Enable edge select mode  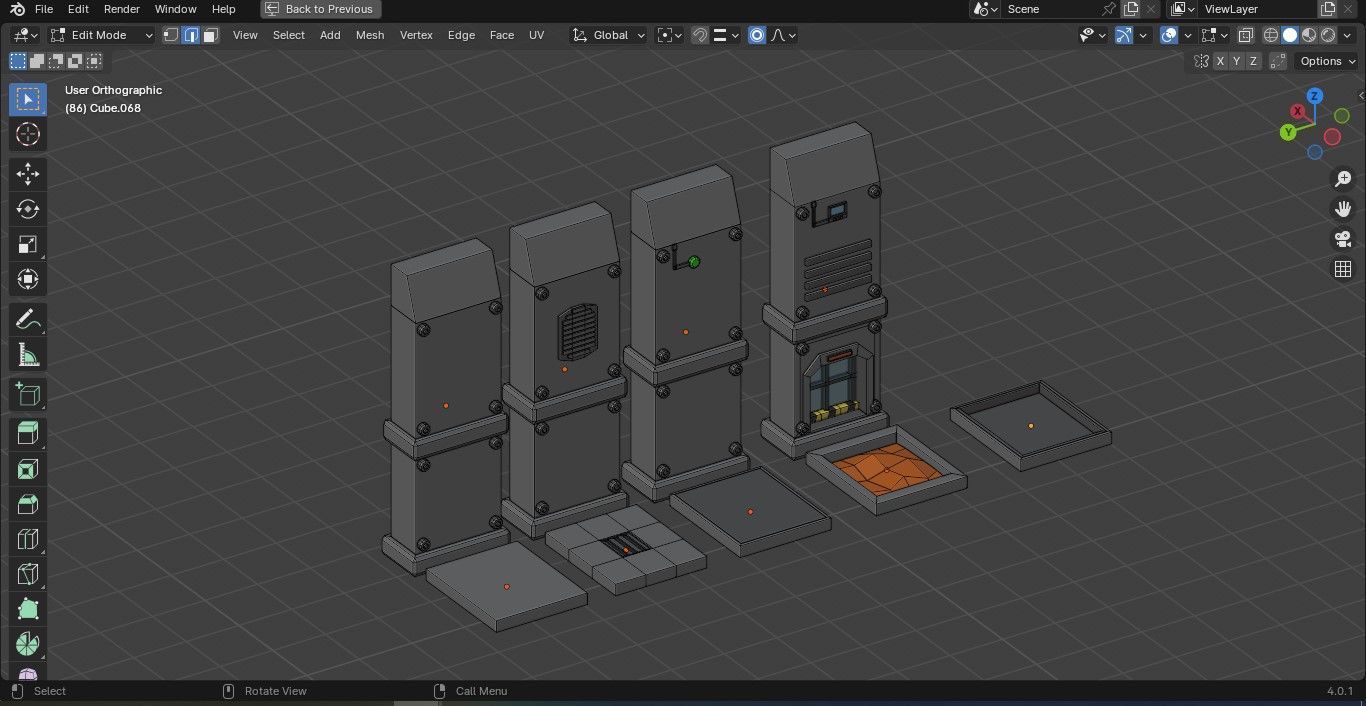point(190,35)
